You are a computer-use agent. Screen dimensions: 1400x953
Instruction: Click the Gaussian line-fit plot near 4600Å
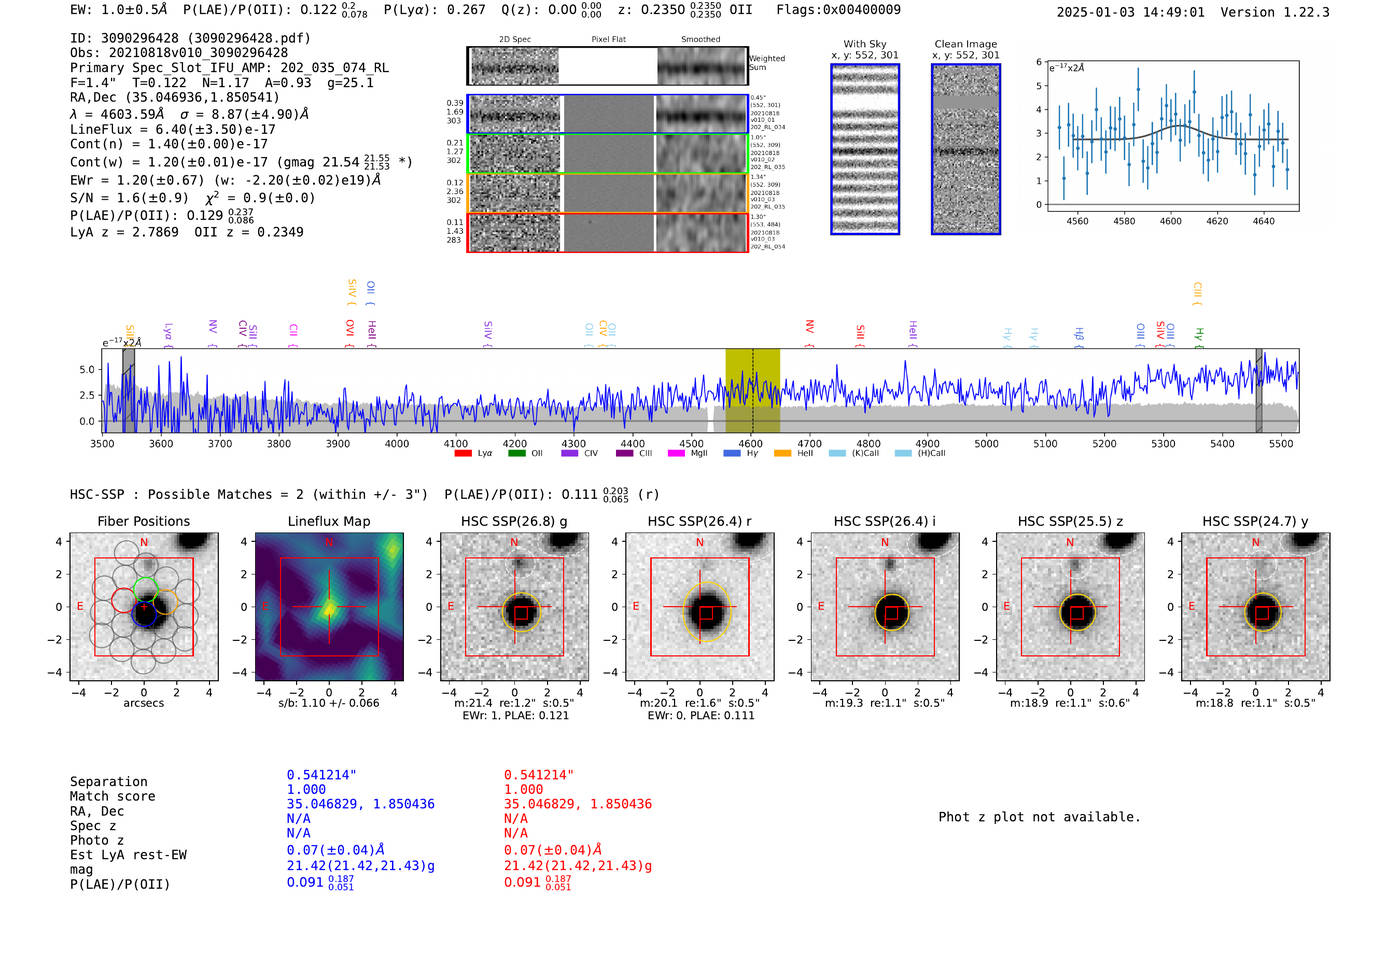click(x=1171, y=136)
